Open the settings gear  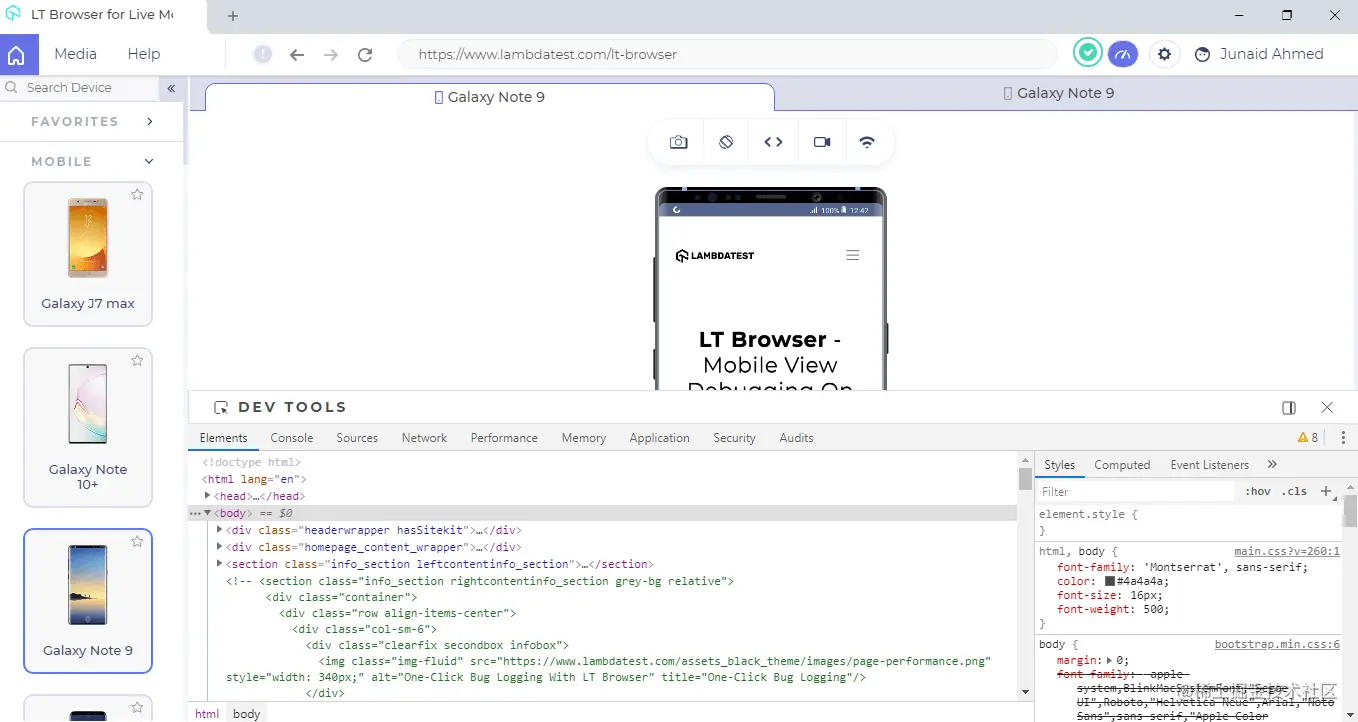pos(1164,54)
